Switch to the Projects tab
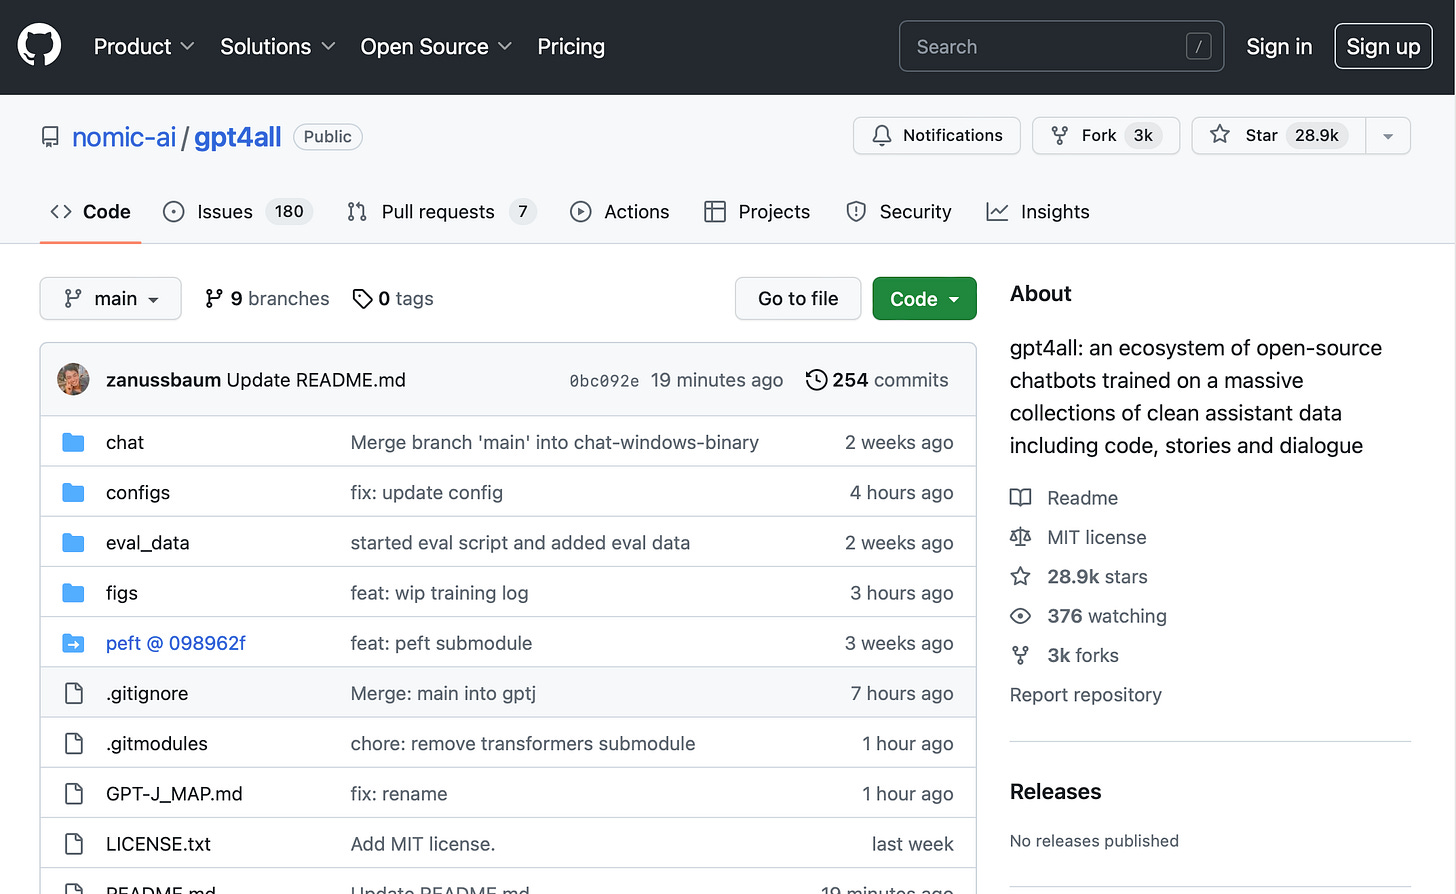This screenshot has width=1456, height=894. tap(757, 212)
